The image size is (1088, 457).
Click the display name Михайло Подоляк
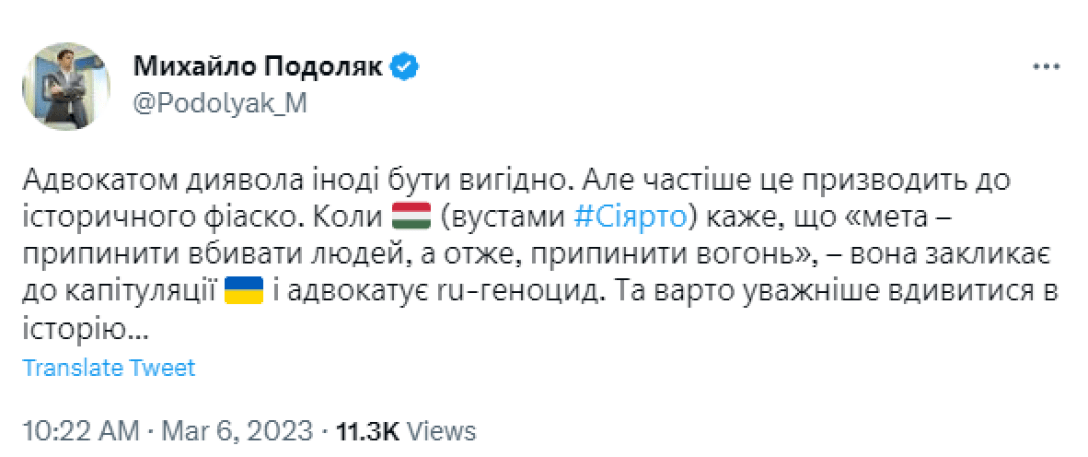pos(259,67)
